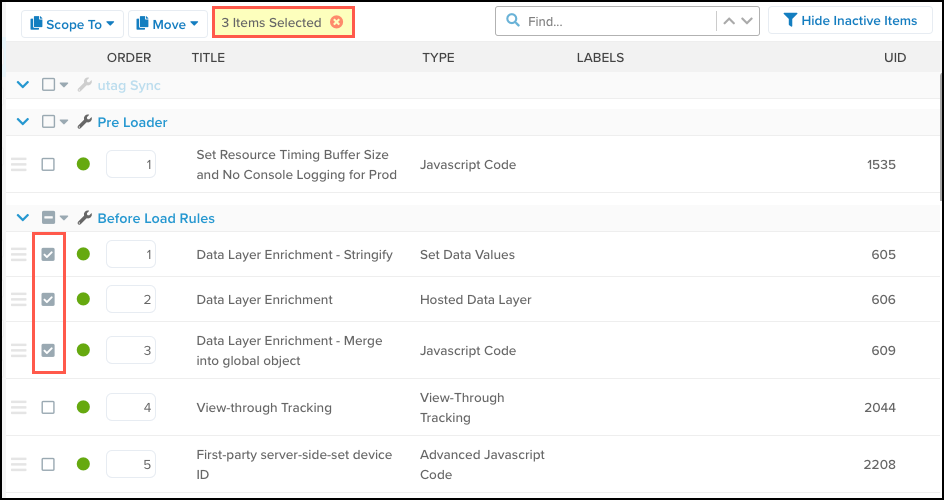The image size is (944, 500).
Task: Collapse the Before Load Rules section
Action: click(24, 218)
